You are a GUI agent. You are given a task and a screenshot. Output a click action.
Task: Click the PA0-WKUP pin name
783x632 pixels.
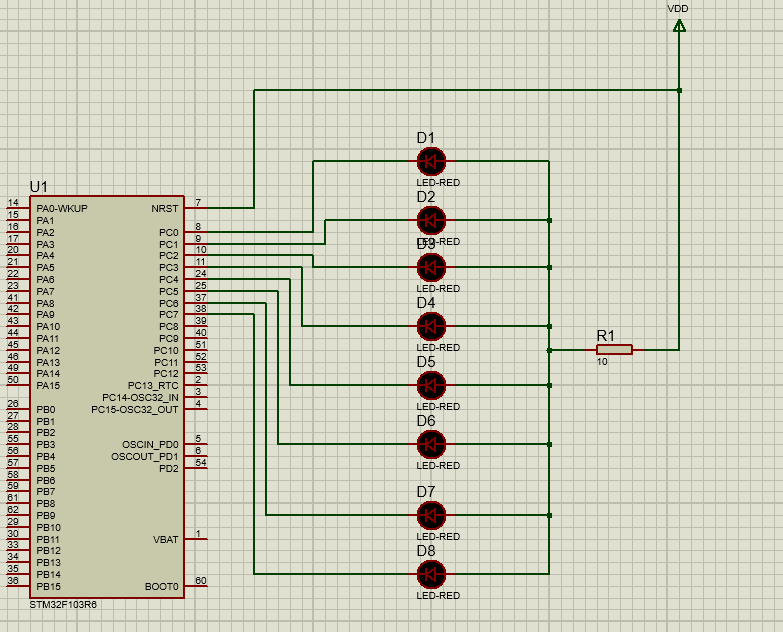(x=62, y=209)
